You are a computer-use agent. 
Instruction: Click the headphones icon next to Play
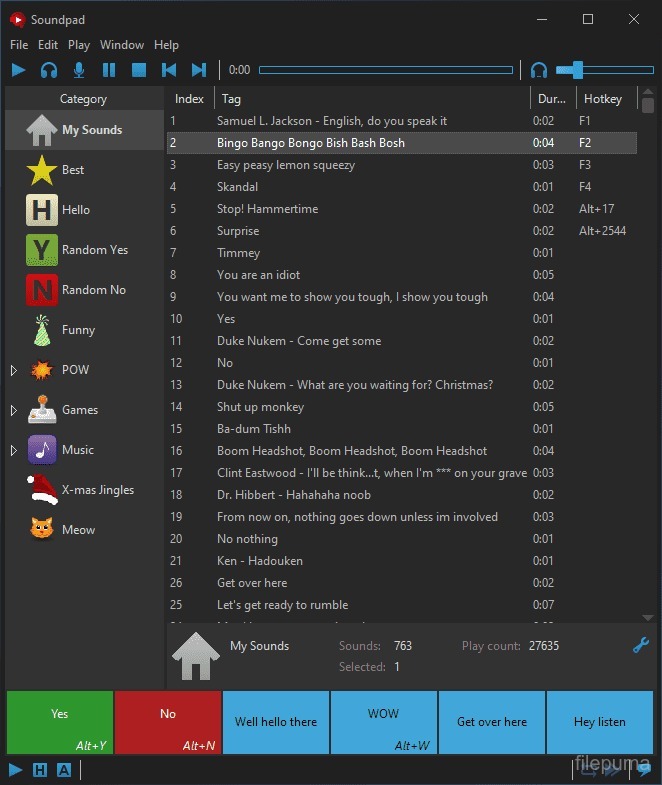[x=49, y=70]
